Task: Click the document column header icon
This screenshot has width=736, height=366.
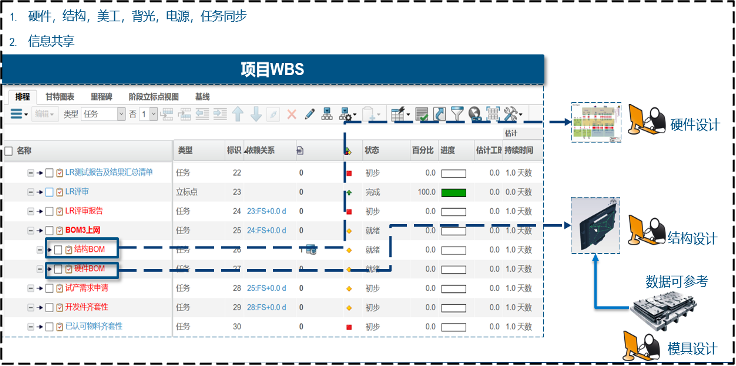Action: 300,151
